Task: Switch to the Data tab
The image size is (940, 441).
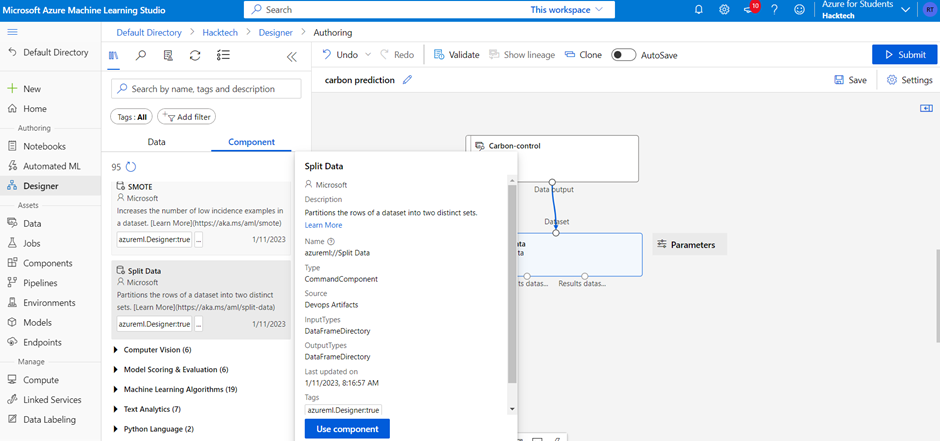Action: click(x=156, y=142)
